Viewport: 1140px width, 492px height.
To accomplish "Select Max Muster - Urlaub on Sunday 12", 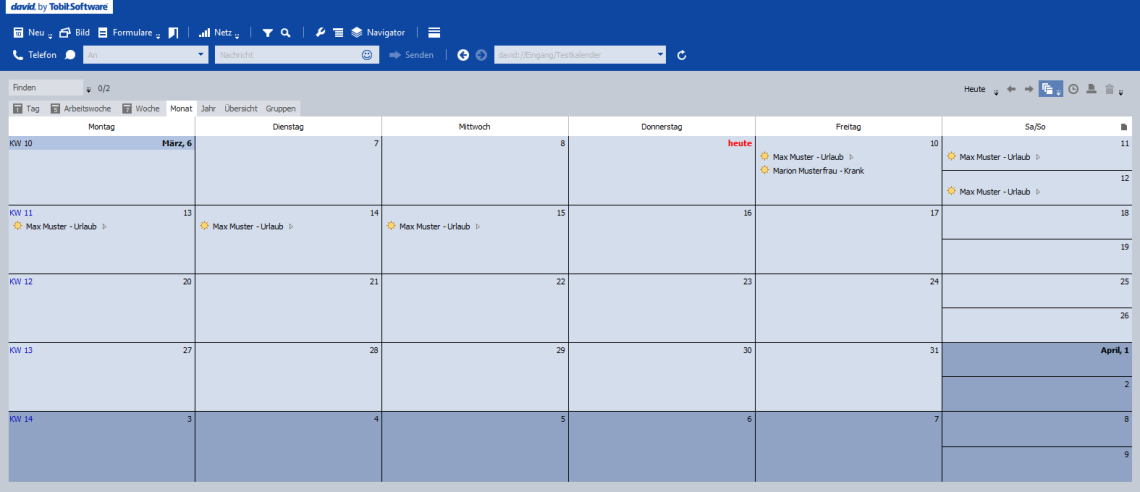I will click(995, 191).
